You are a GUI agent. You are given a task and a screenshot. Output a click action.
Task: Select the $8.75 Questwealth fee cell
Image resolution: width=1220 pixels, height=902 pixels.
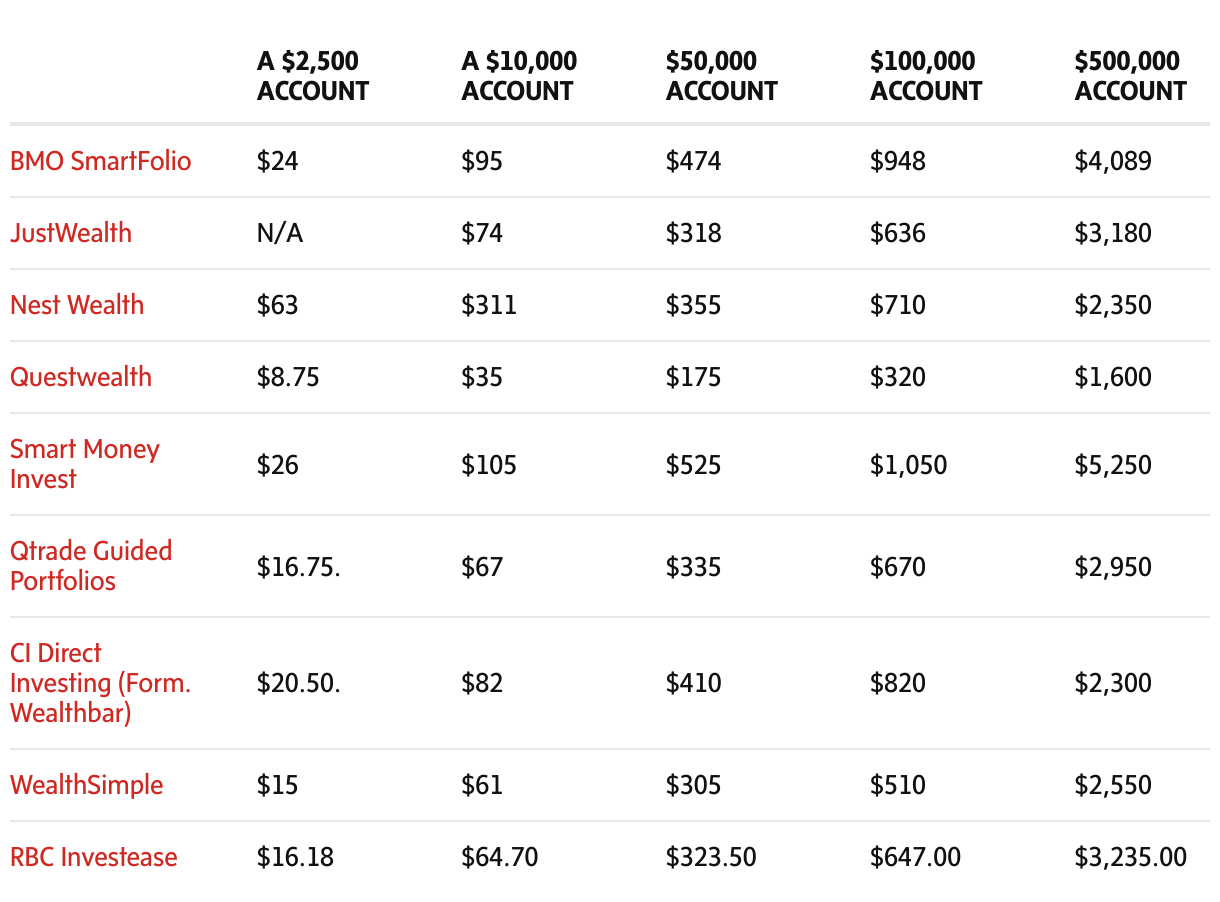pyautogui.click(x=288, y=377)
